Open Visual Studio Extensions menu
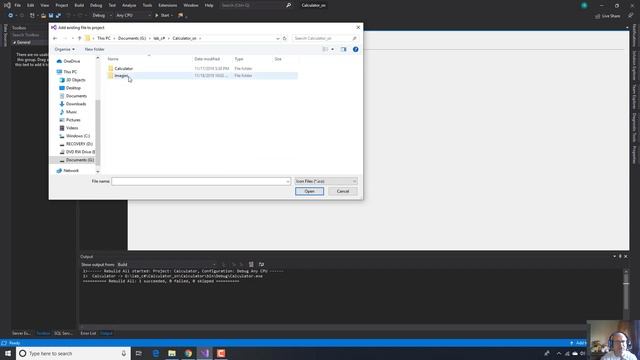The height and width of the screenshot is (360, 640). (167, 5)
